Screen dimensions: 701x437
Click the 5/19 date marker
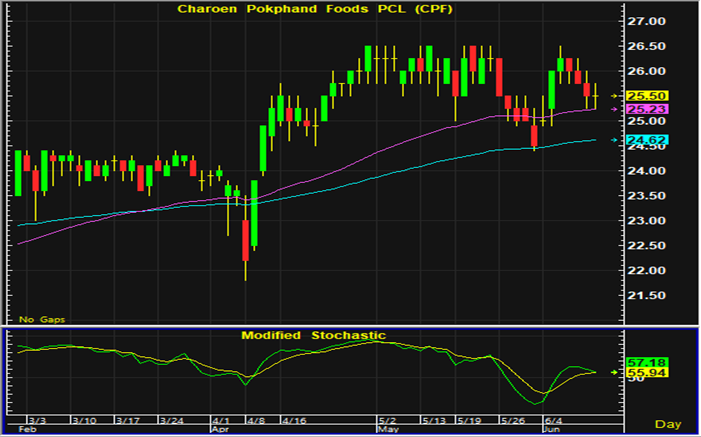tap(469, 421)
